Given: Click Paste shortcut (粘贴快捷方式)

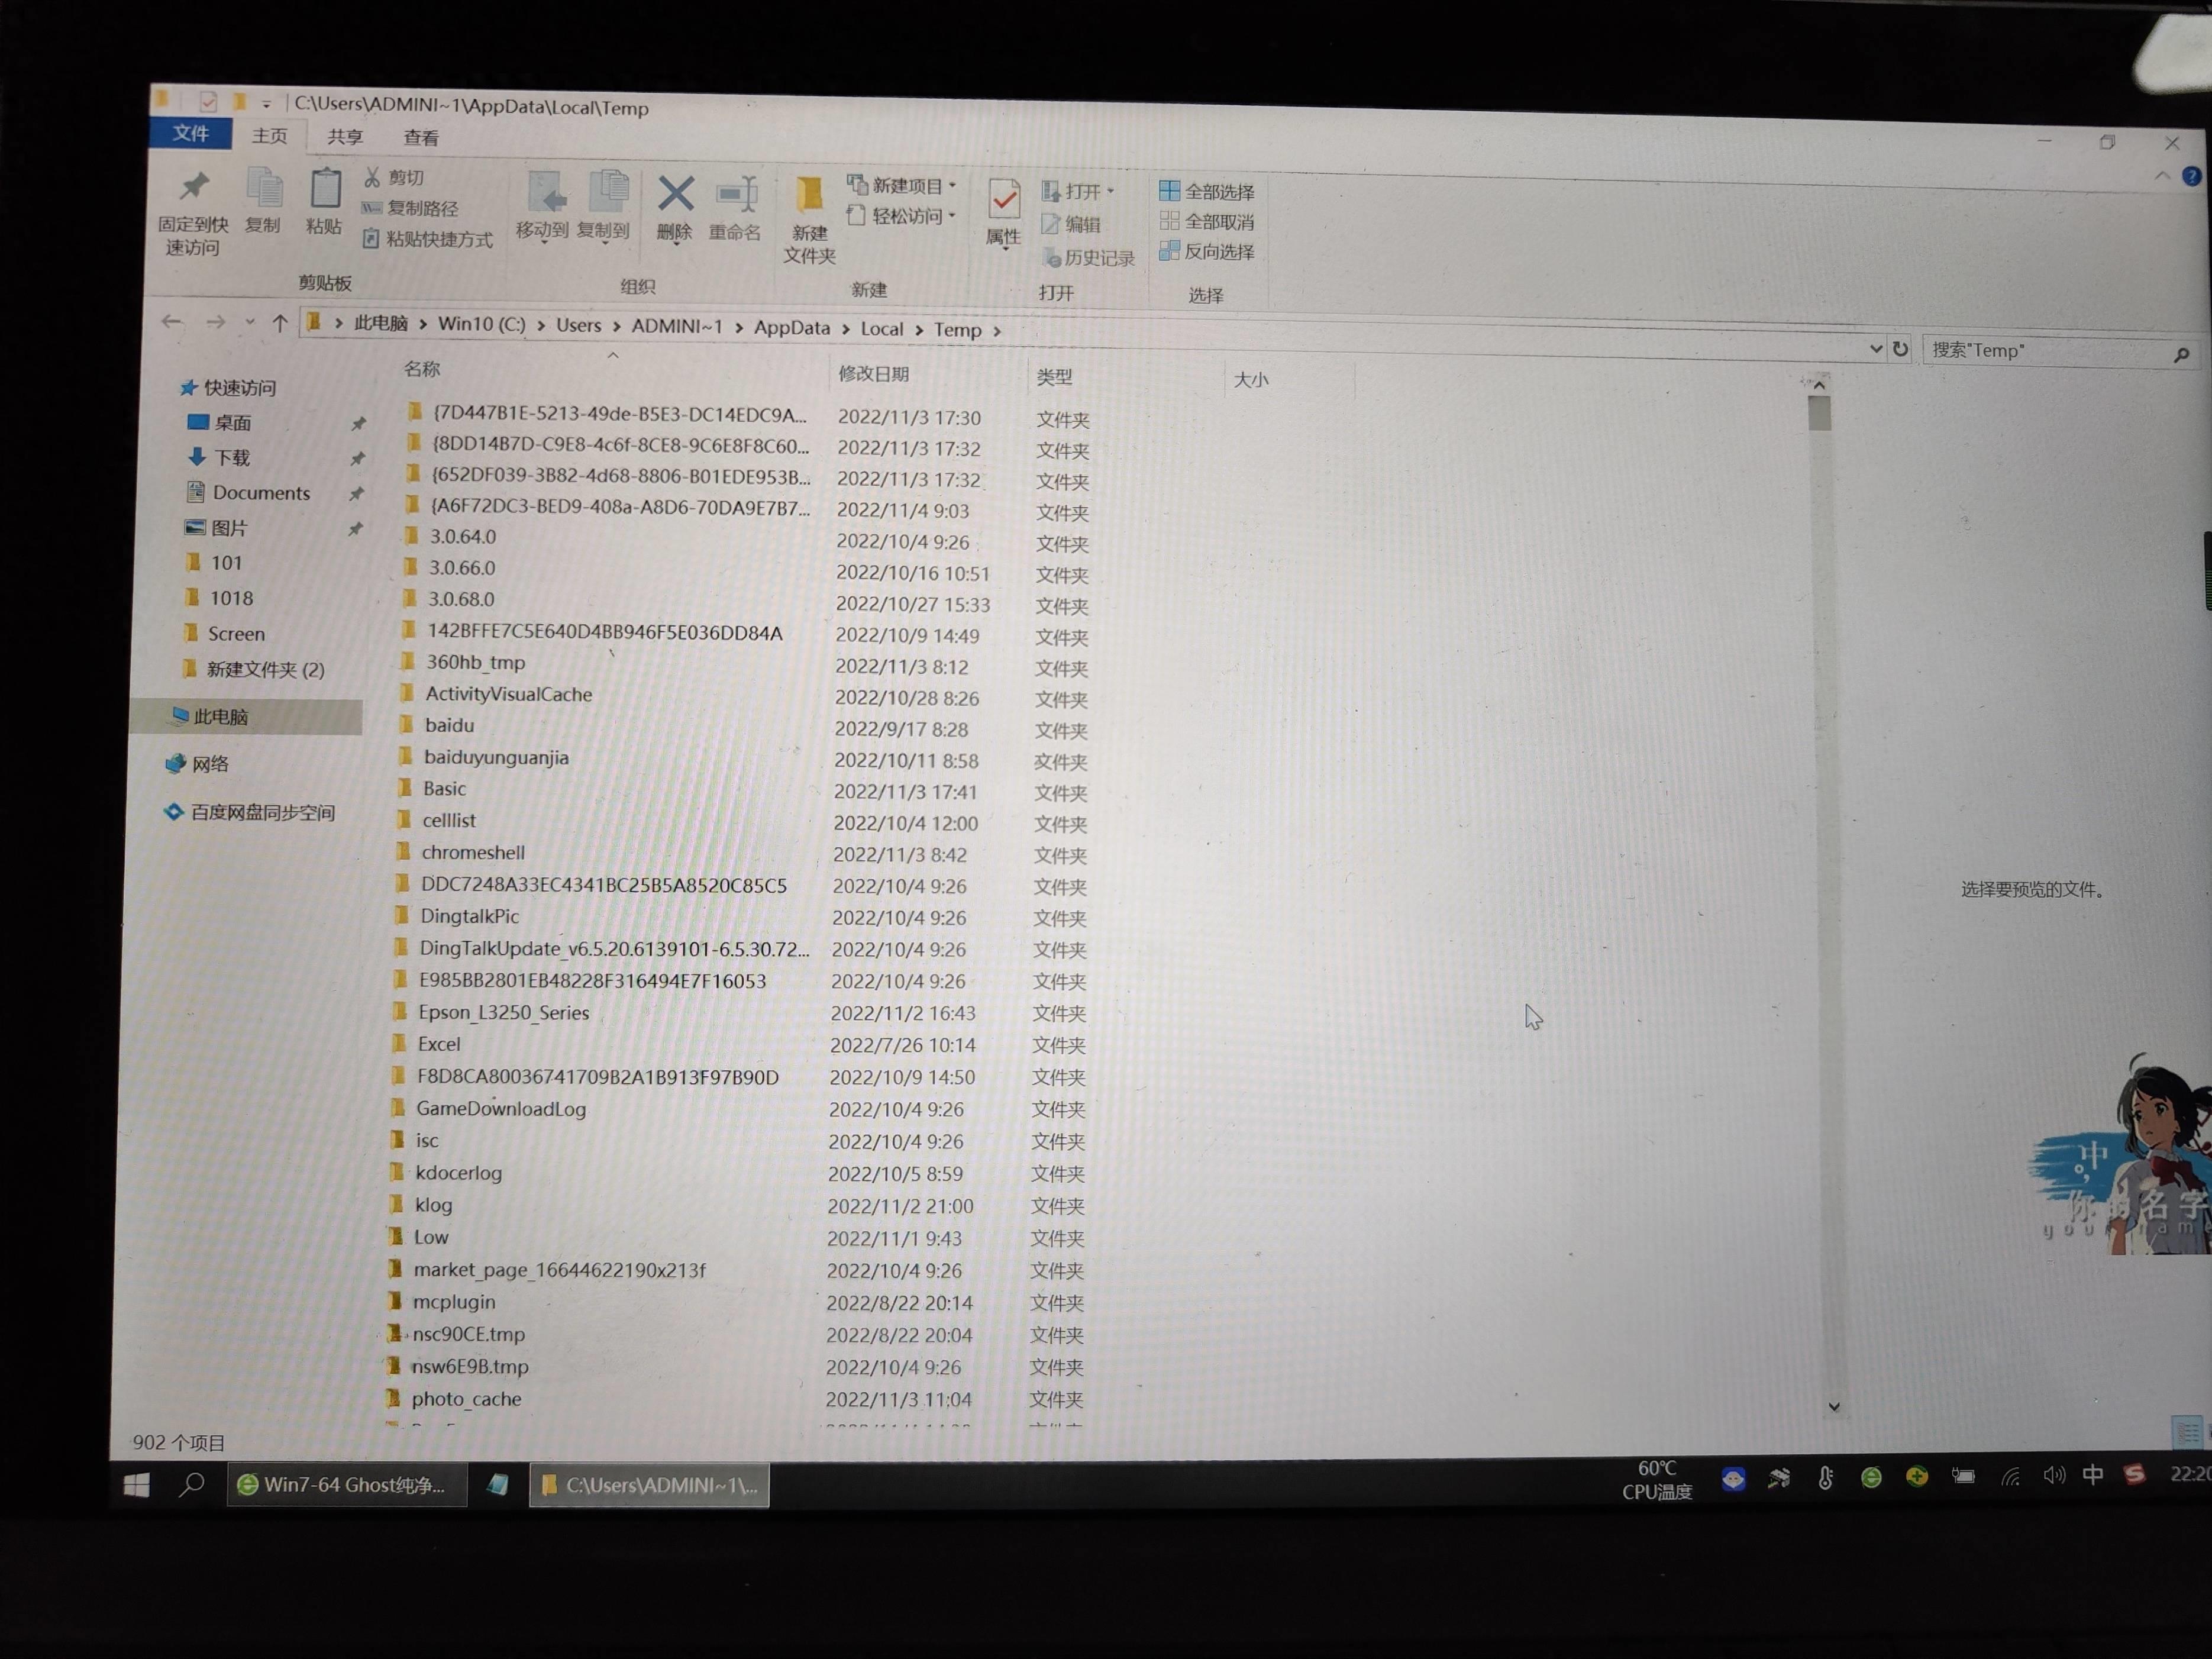Looking at the screenshot, I should [x=428, y=239].
